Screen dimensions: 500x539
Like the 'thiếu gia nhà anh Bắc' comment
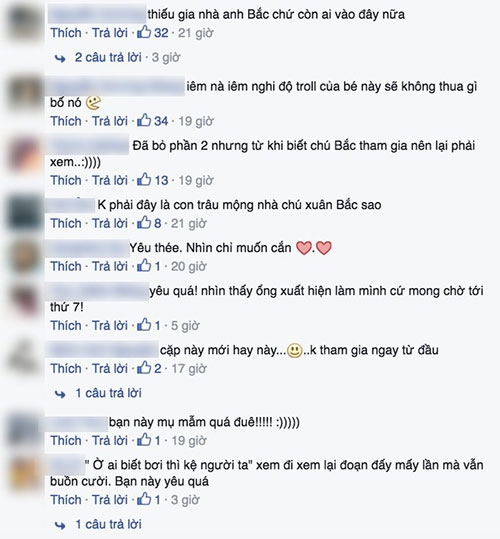66,33
